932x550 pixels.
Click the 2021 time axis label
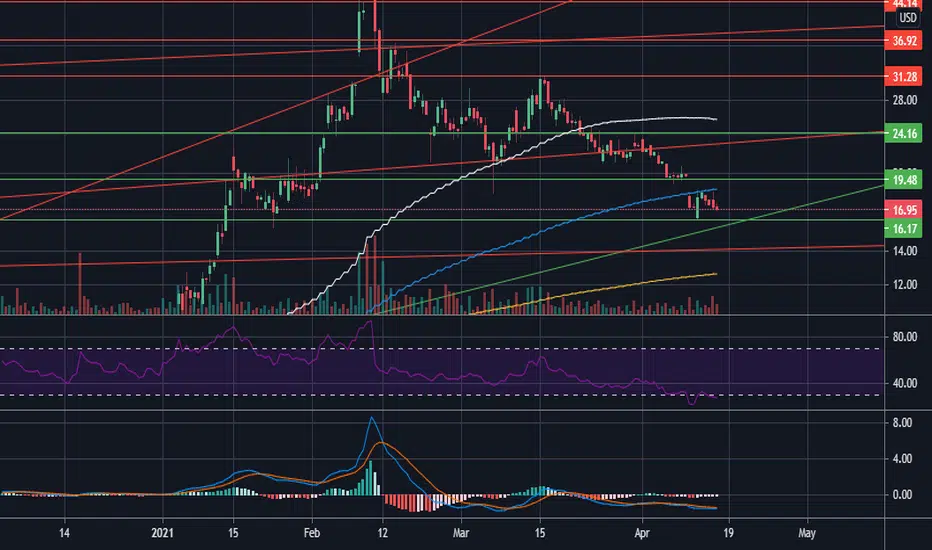tap(162, 533)
